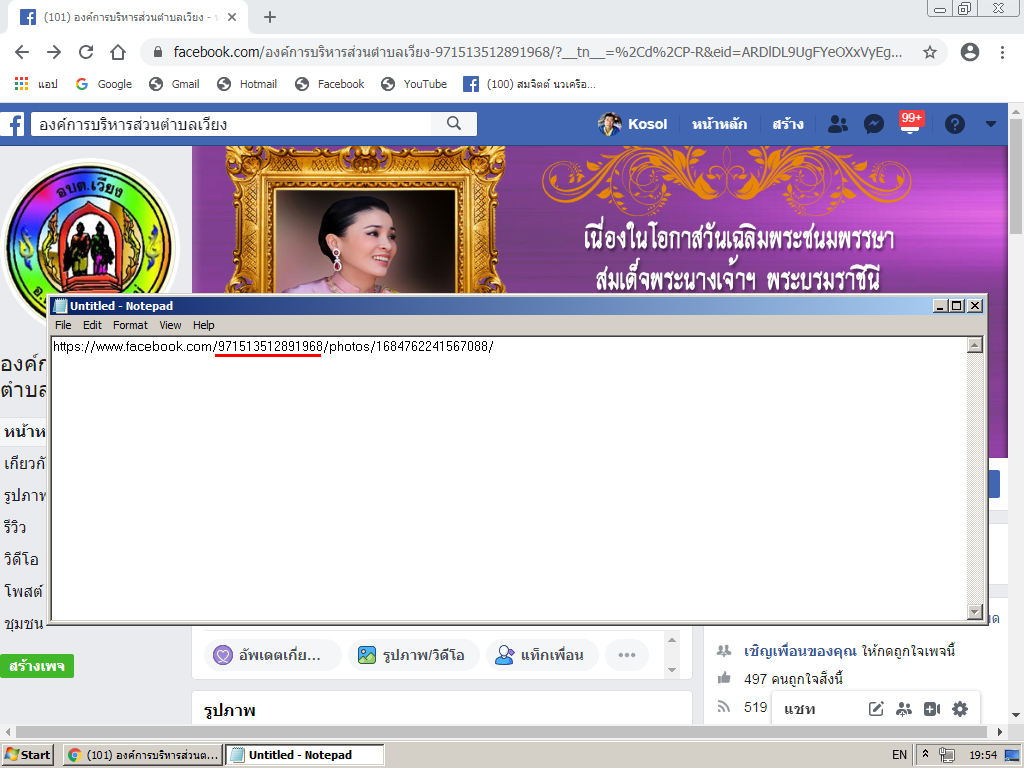This screenshot has width=1024, height=768.
Task: Open the Windows Start menu
Action: coord(27,755)
